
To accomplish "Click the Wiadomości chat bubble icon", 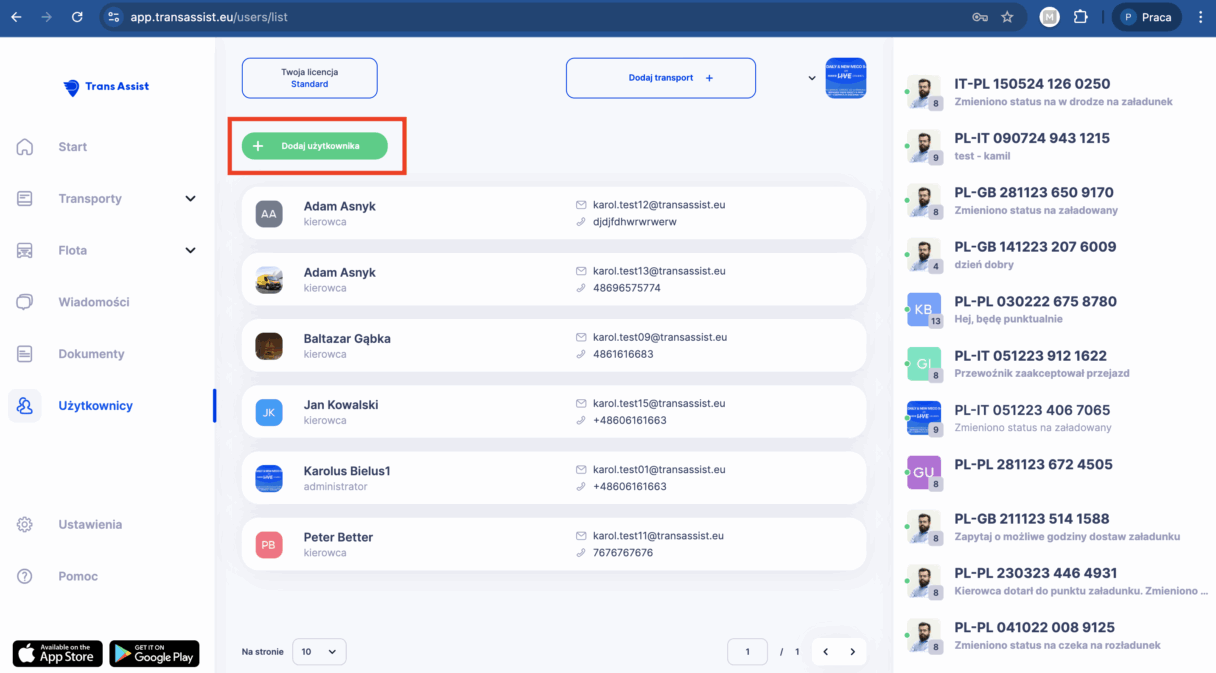I will coord(25,302).
